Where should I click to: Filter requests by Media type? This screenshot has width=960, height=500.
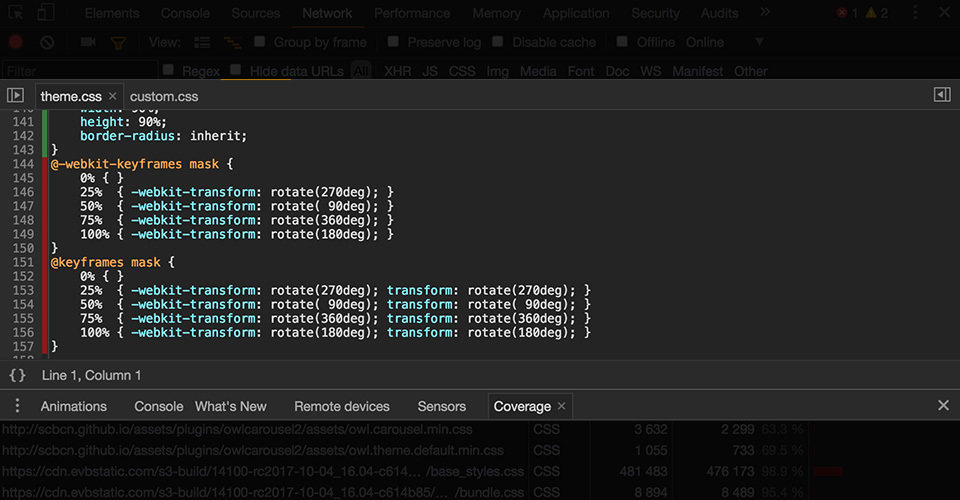point(538,71)
